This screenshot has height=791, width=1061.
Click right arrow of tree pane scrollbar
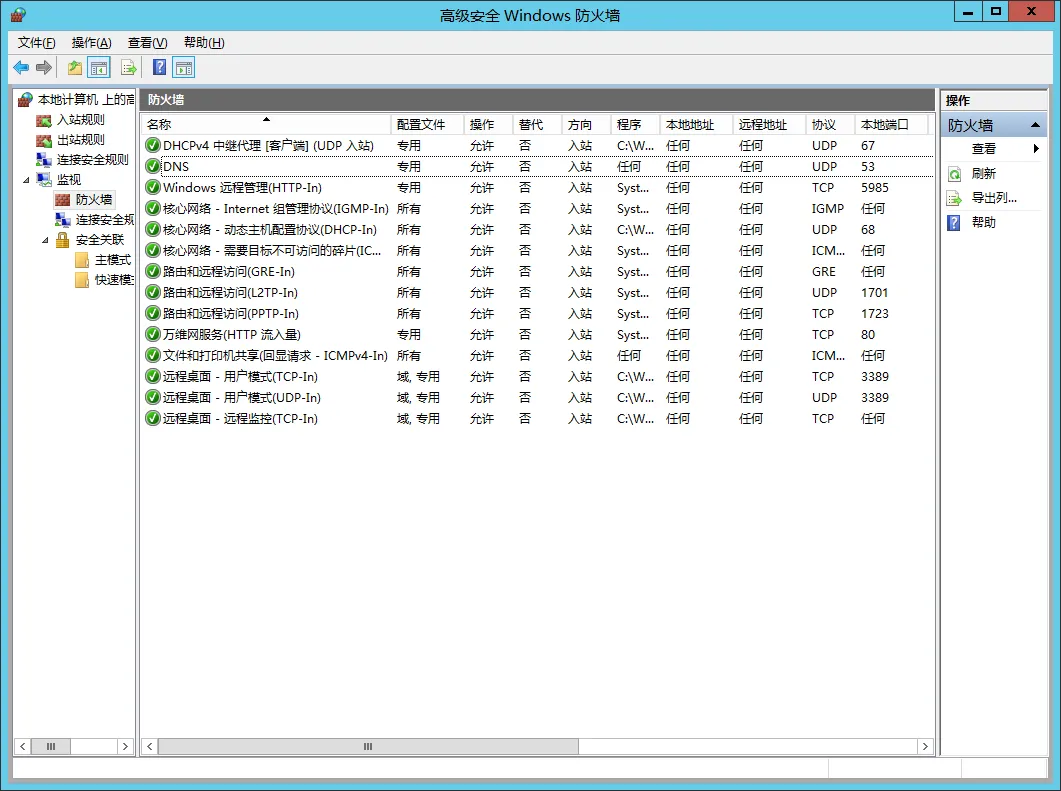[125, 746]
